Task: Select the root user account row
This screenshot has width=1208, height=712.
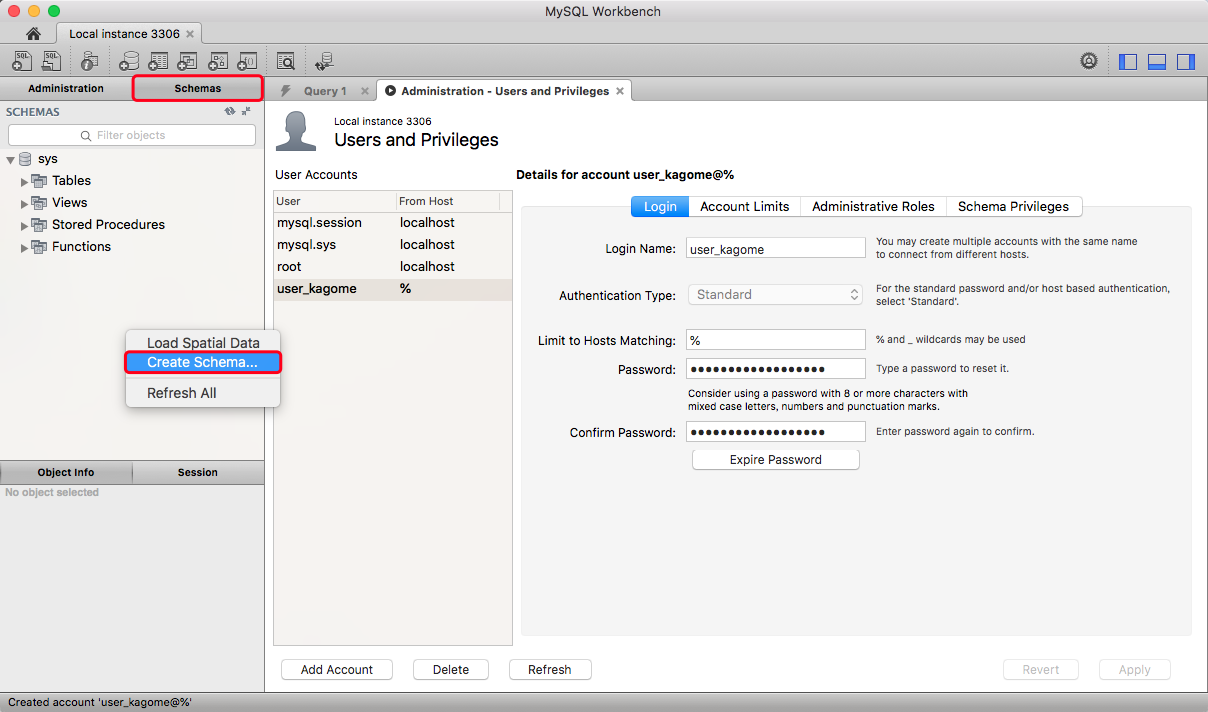Action: tap(393, 267)
